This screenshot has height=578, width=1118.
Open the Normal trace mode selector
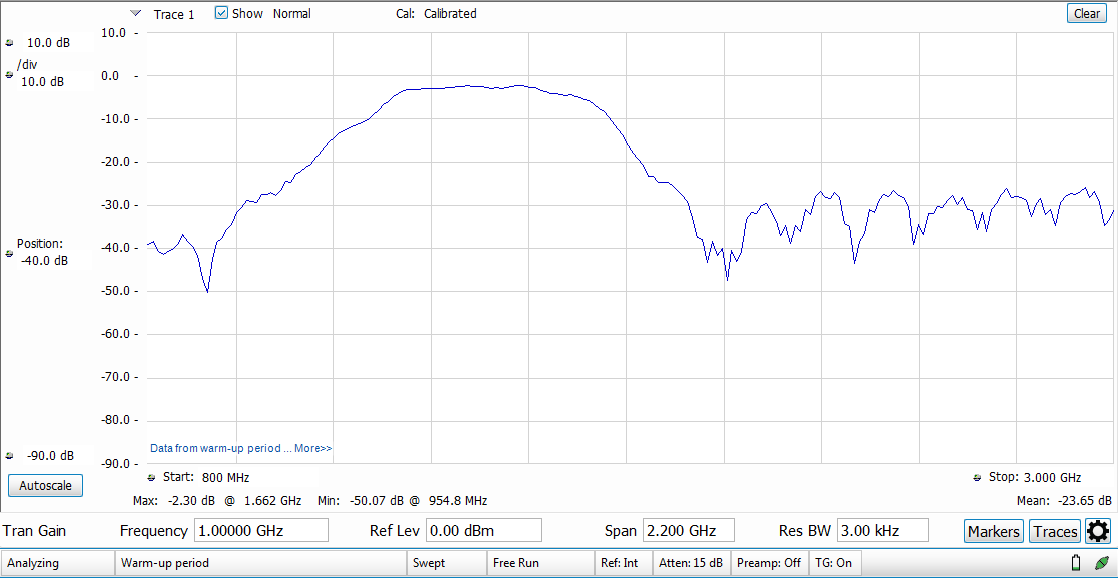291,14
